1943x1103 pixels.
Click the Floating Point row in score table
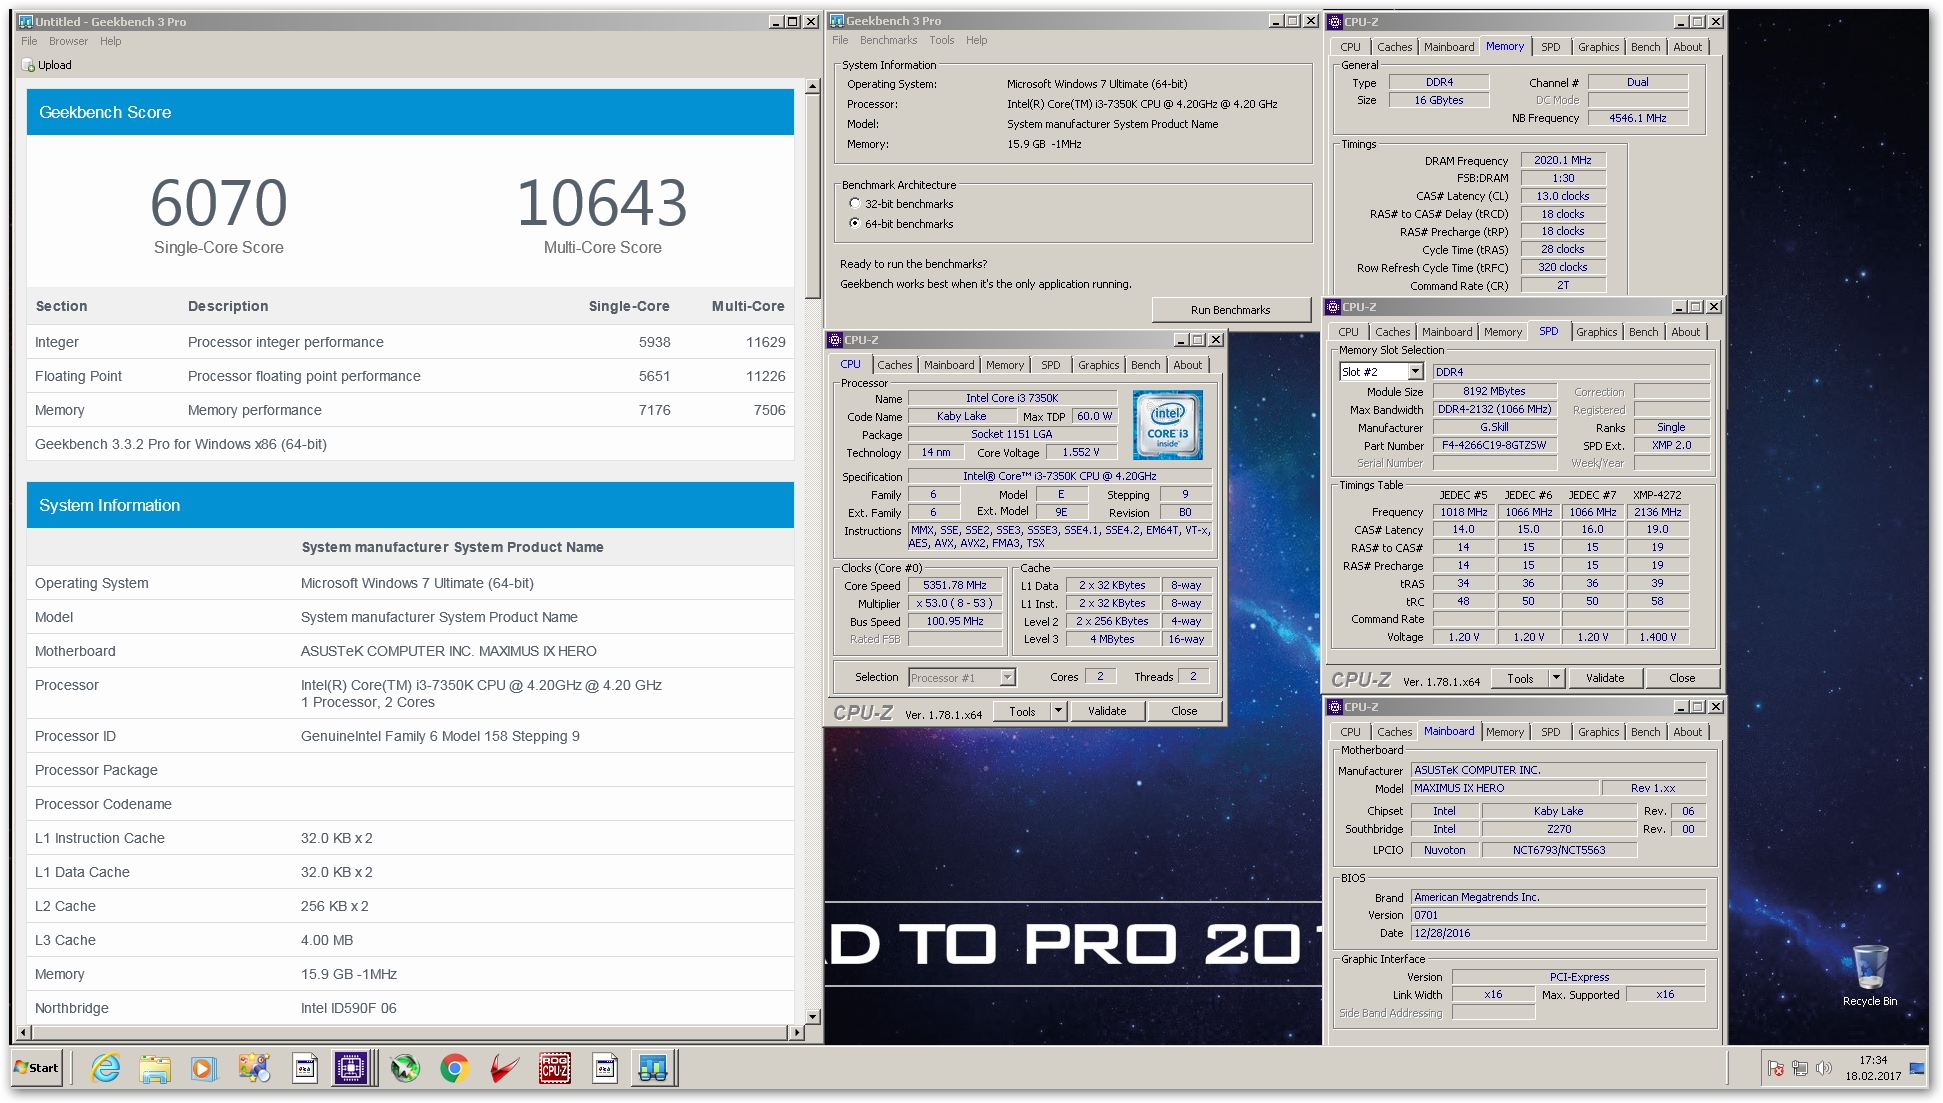click(x=410, y=376)
